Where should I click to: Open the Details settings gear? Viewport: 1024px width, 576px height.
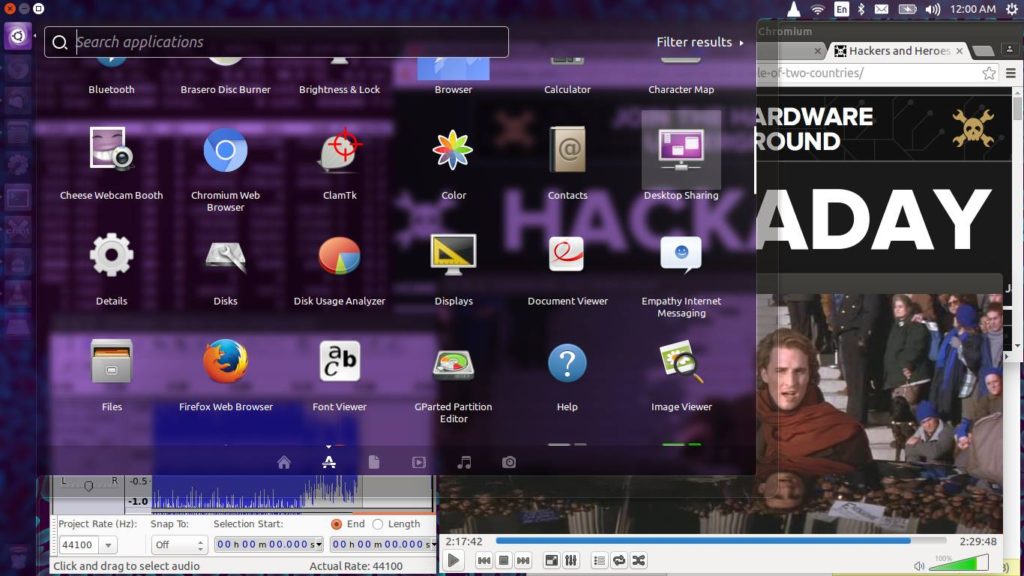tap(111, 255)
